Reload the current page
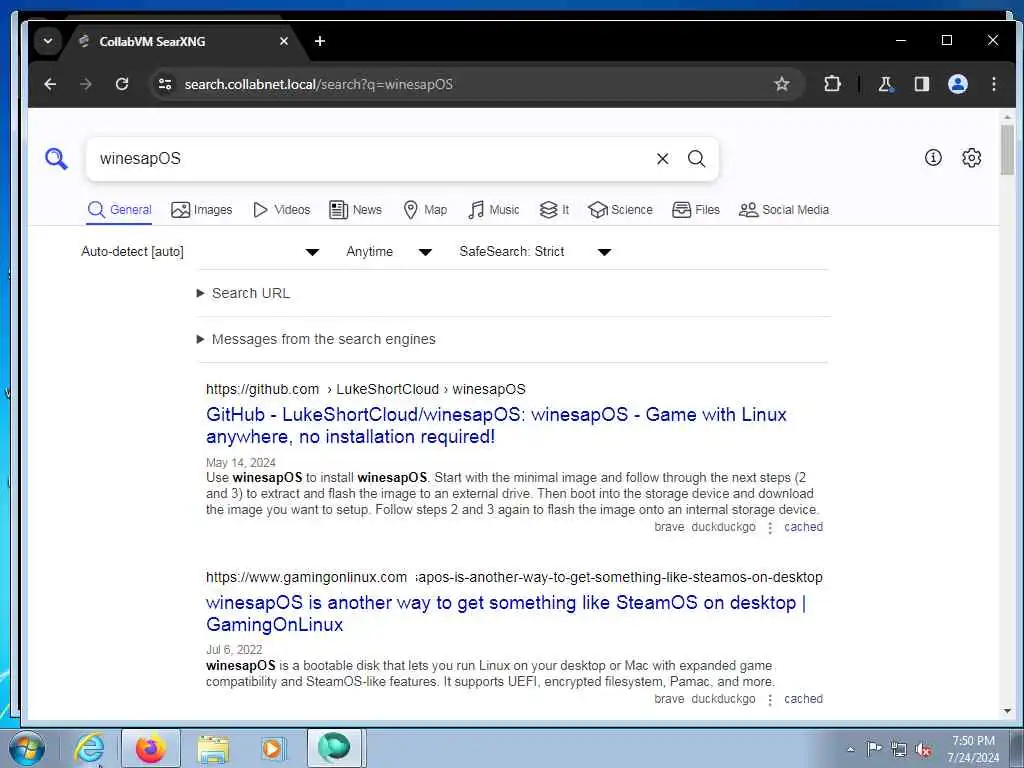The width and height of the screenshot is (1024, 768). [x=121, y=84]
